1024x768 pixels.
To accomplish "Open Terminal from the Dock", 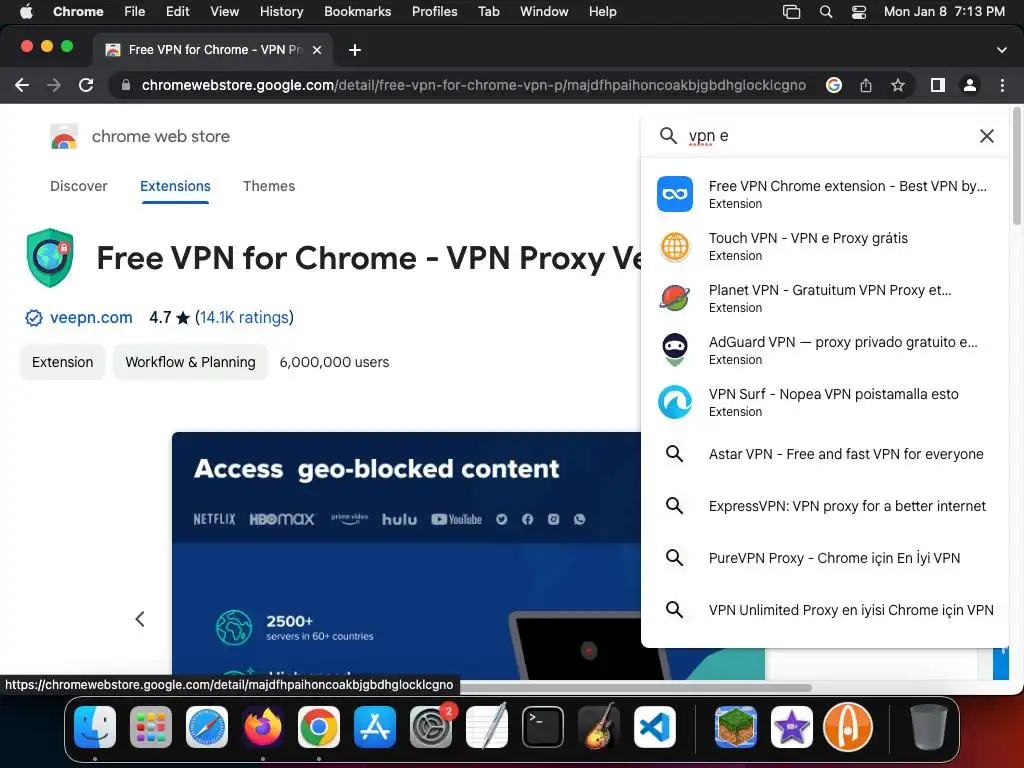I will pos(543,727).
